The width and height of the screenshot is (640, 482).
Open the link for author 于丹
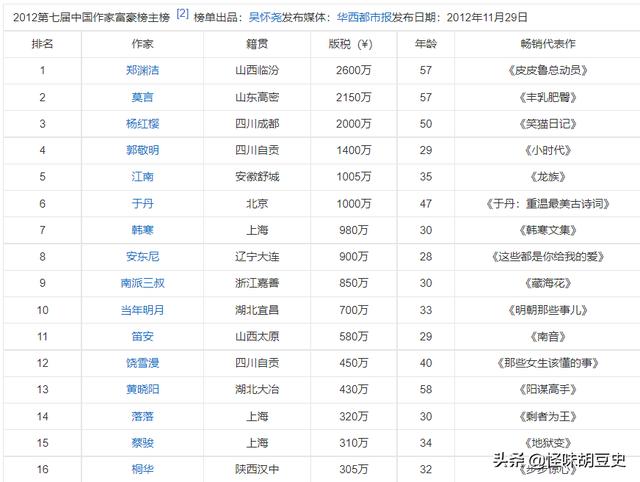(142, 203)
